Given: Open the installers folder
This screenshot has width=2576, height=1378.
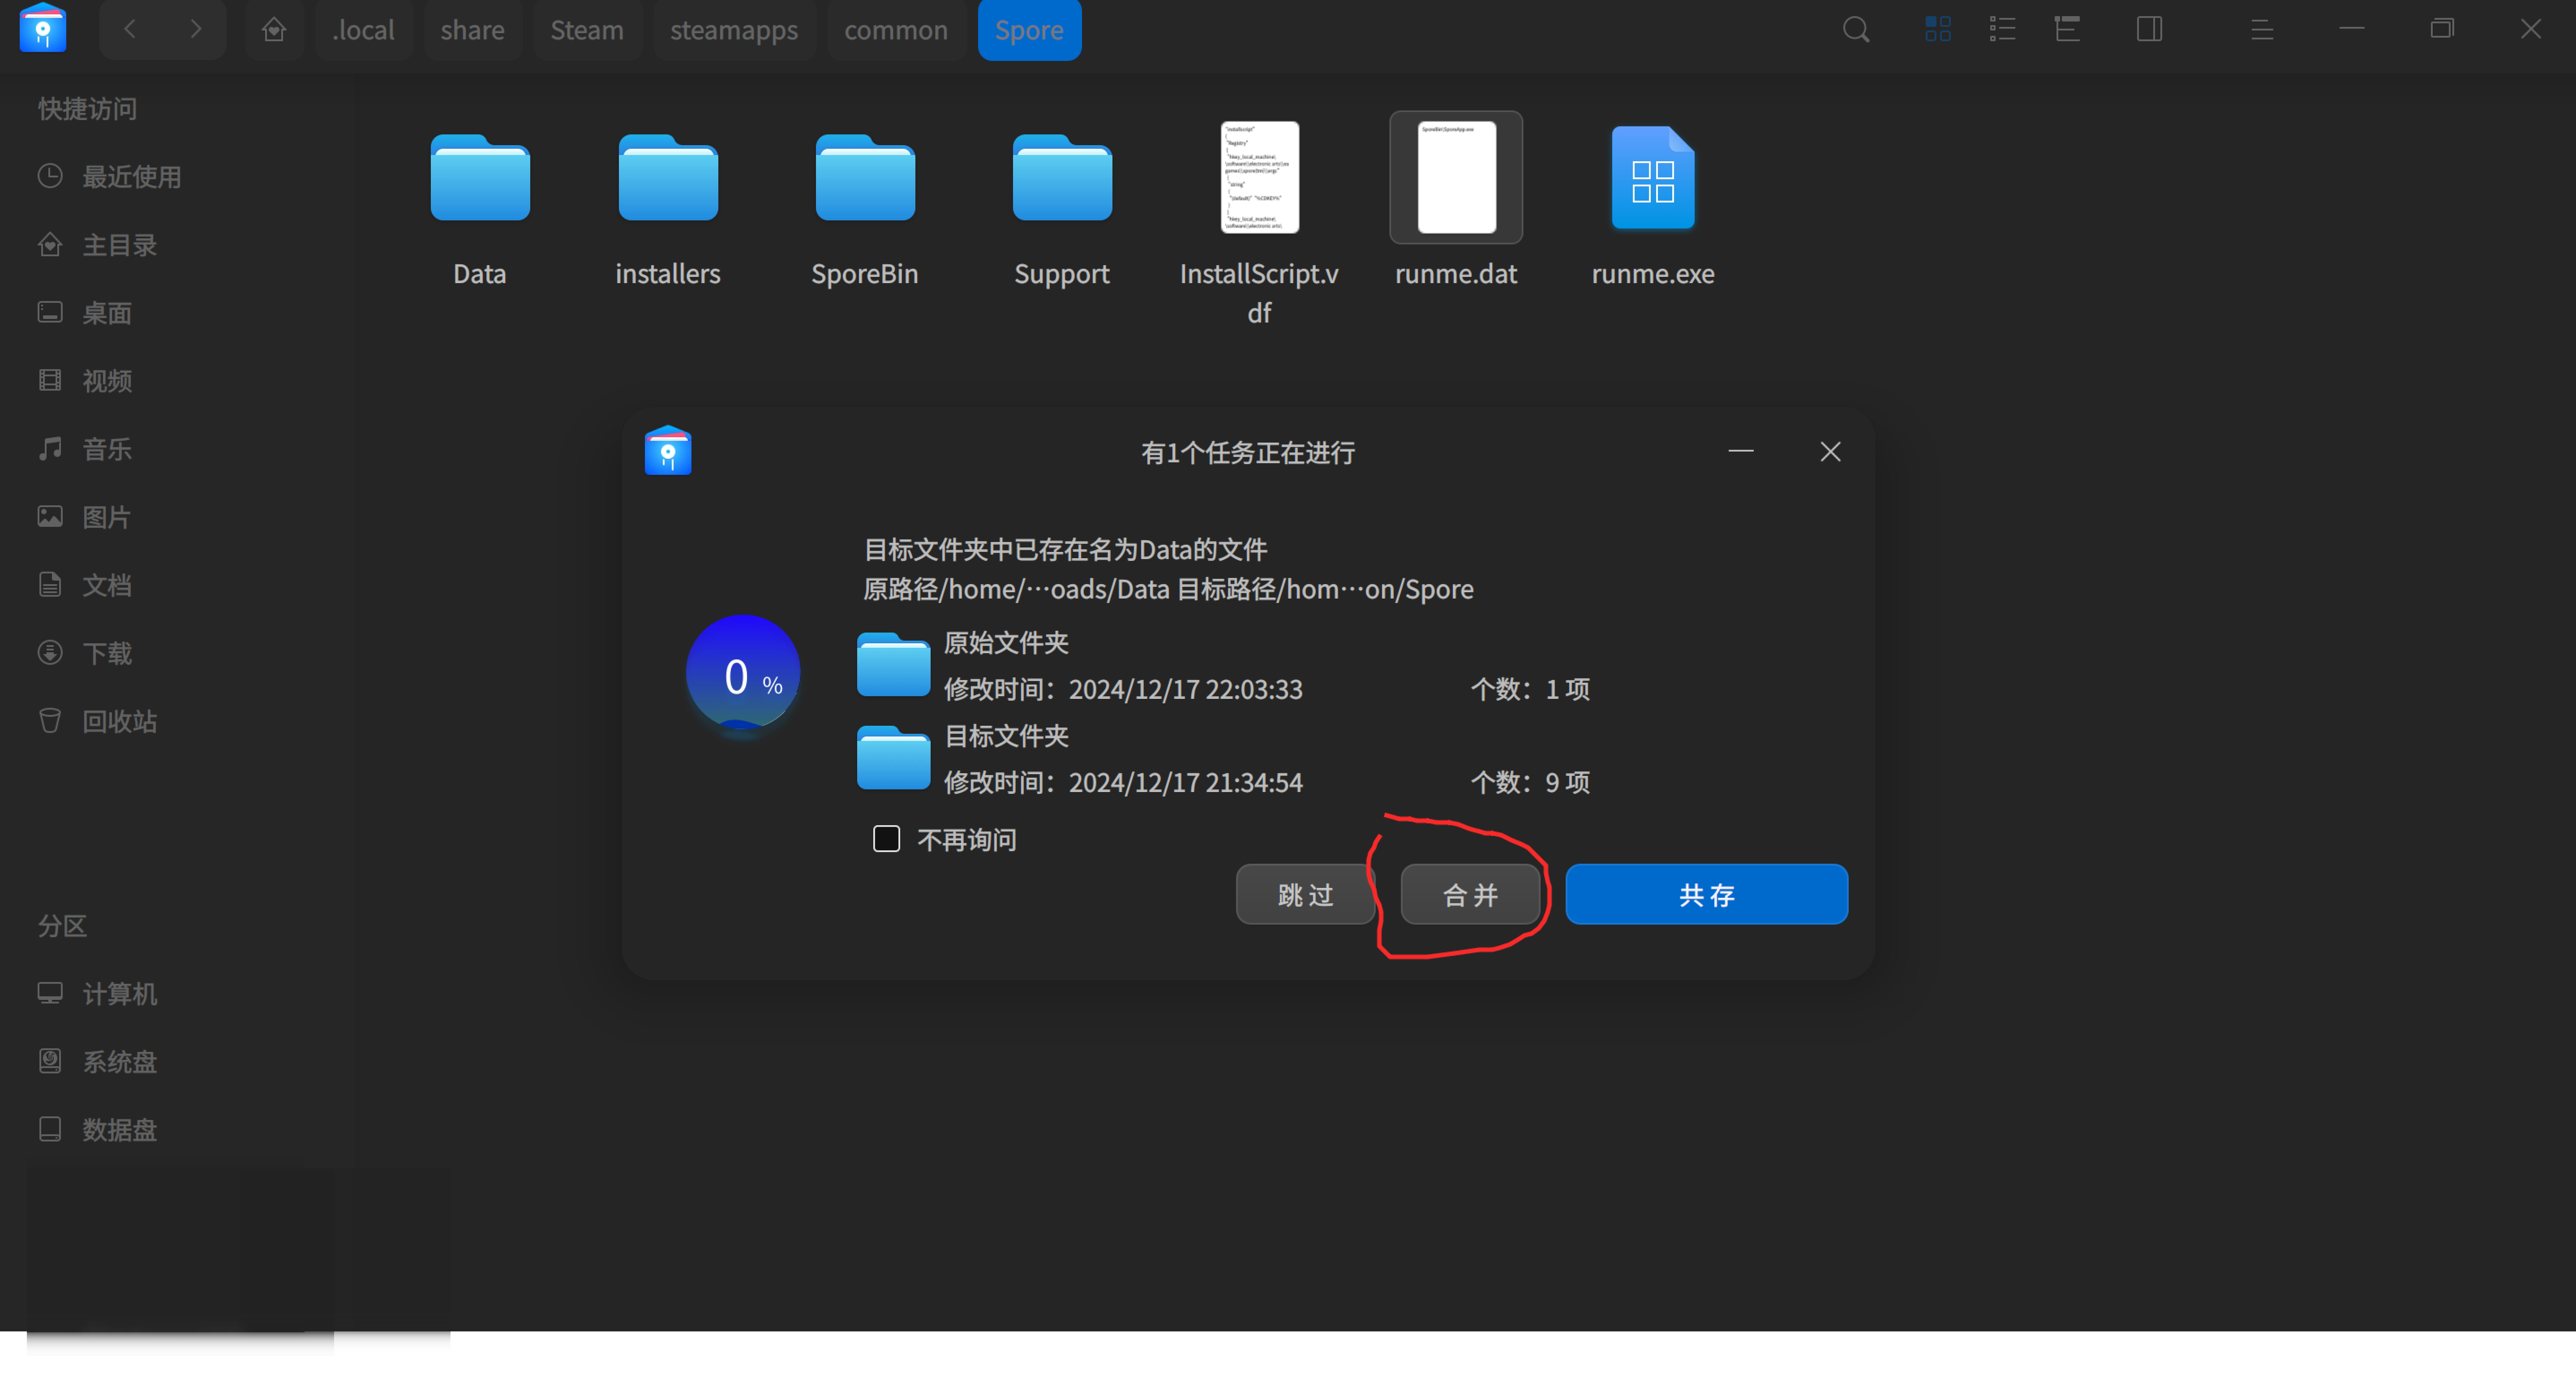Looking at the screenshot, I should tap(668, 177).
